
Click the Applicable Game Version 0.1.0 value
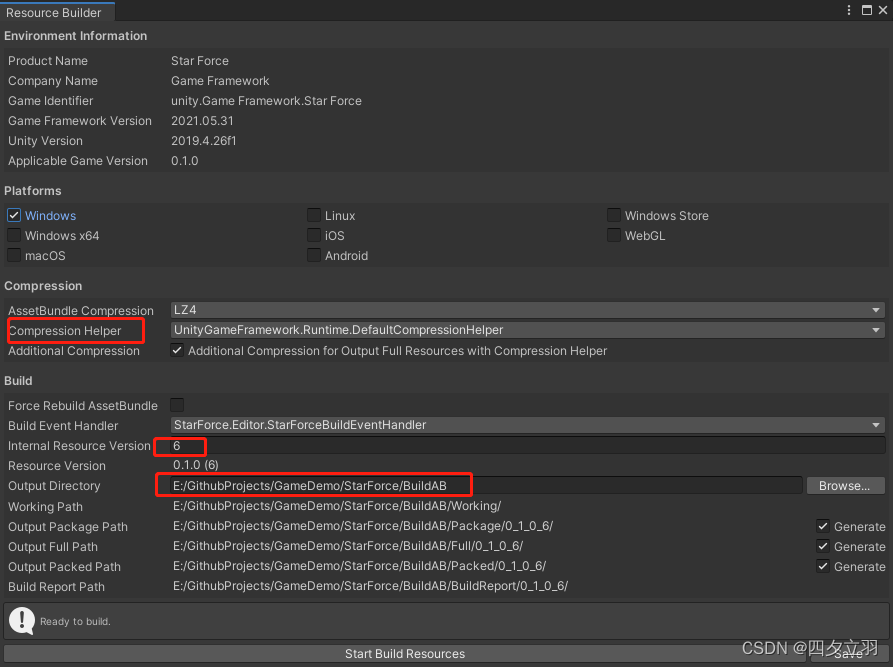click(185, 161)
